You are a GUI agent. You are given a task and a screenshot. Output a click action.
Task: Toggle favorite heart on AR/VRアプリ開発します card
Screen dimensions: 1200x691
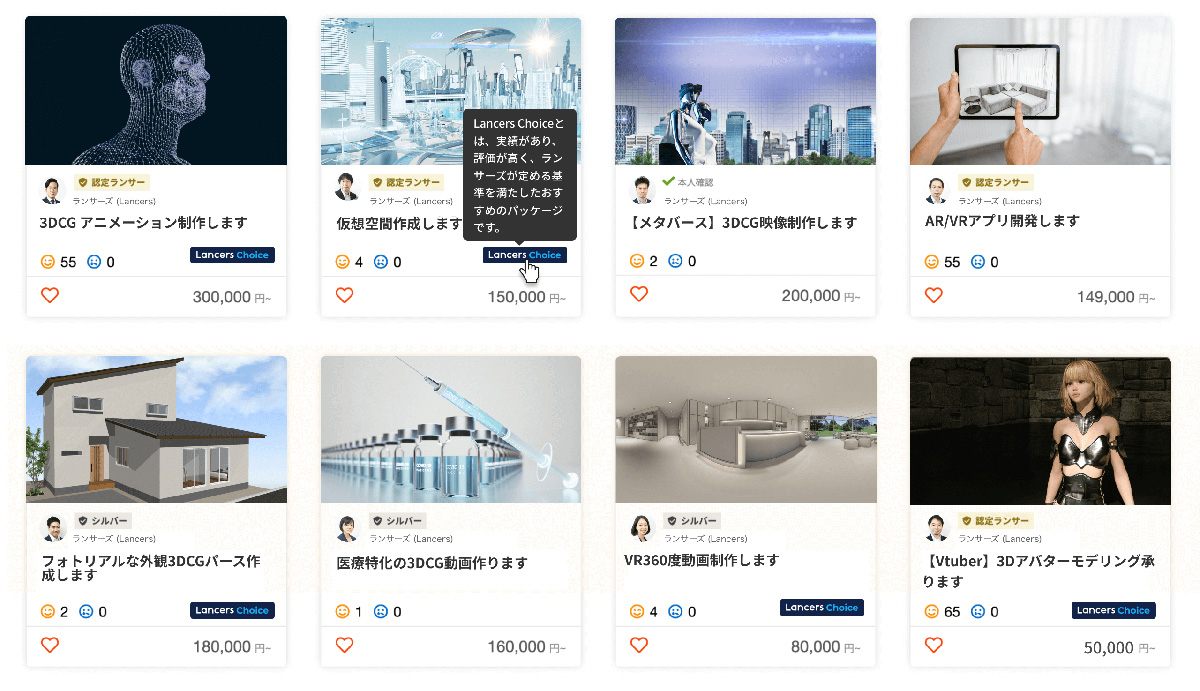point(933,295)
